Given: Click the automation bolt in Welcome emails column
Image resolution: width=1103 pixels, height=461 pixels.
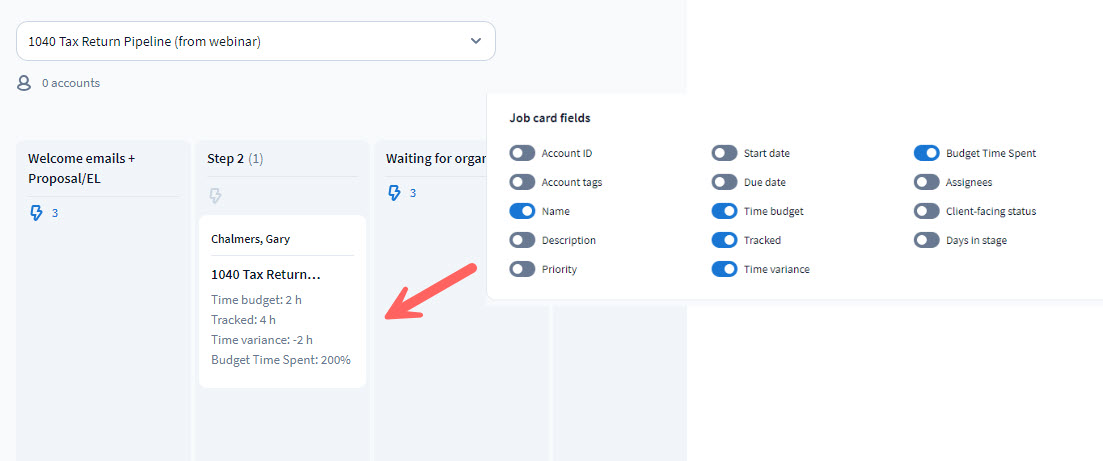Looking at the screenshot, I should pos(37,213).
